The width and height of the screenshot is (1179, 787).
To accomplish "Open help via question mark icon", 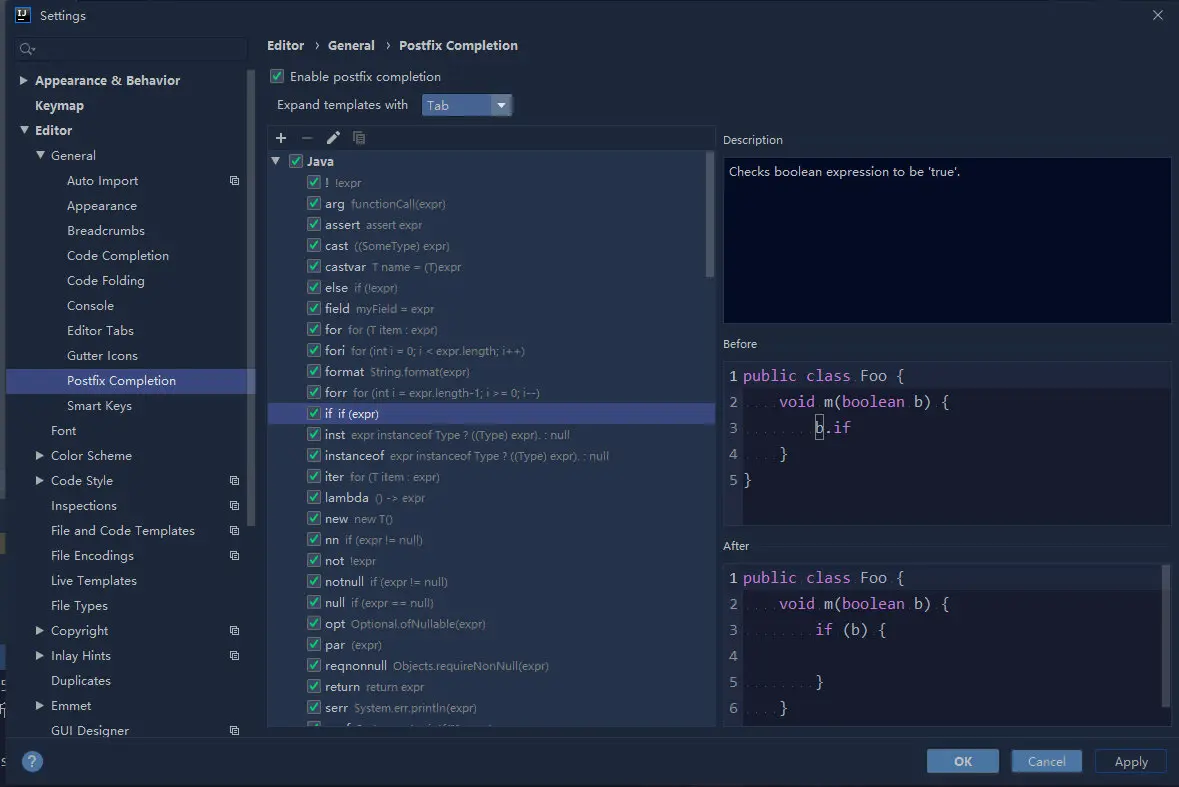I will (x=32, y=761).
